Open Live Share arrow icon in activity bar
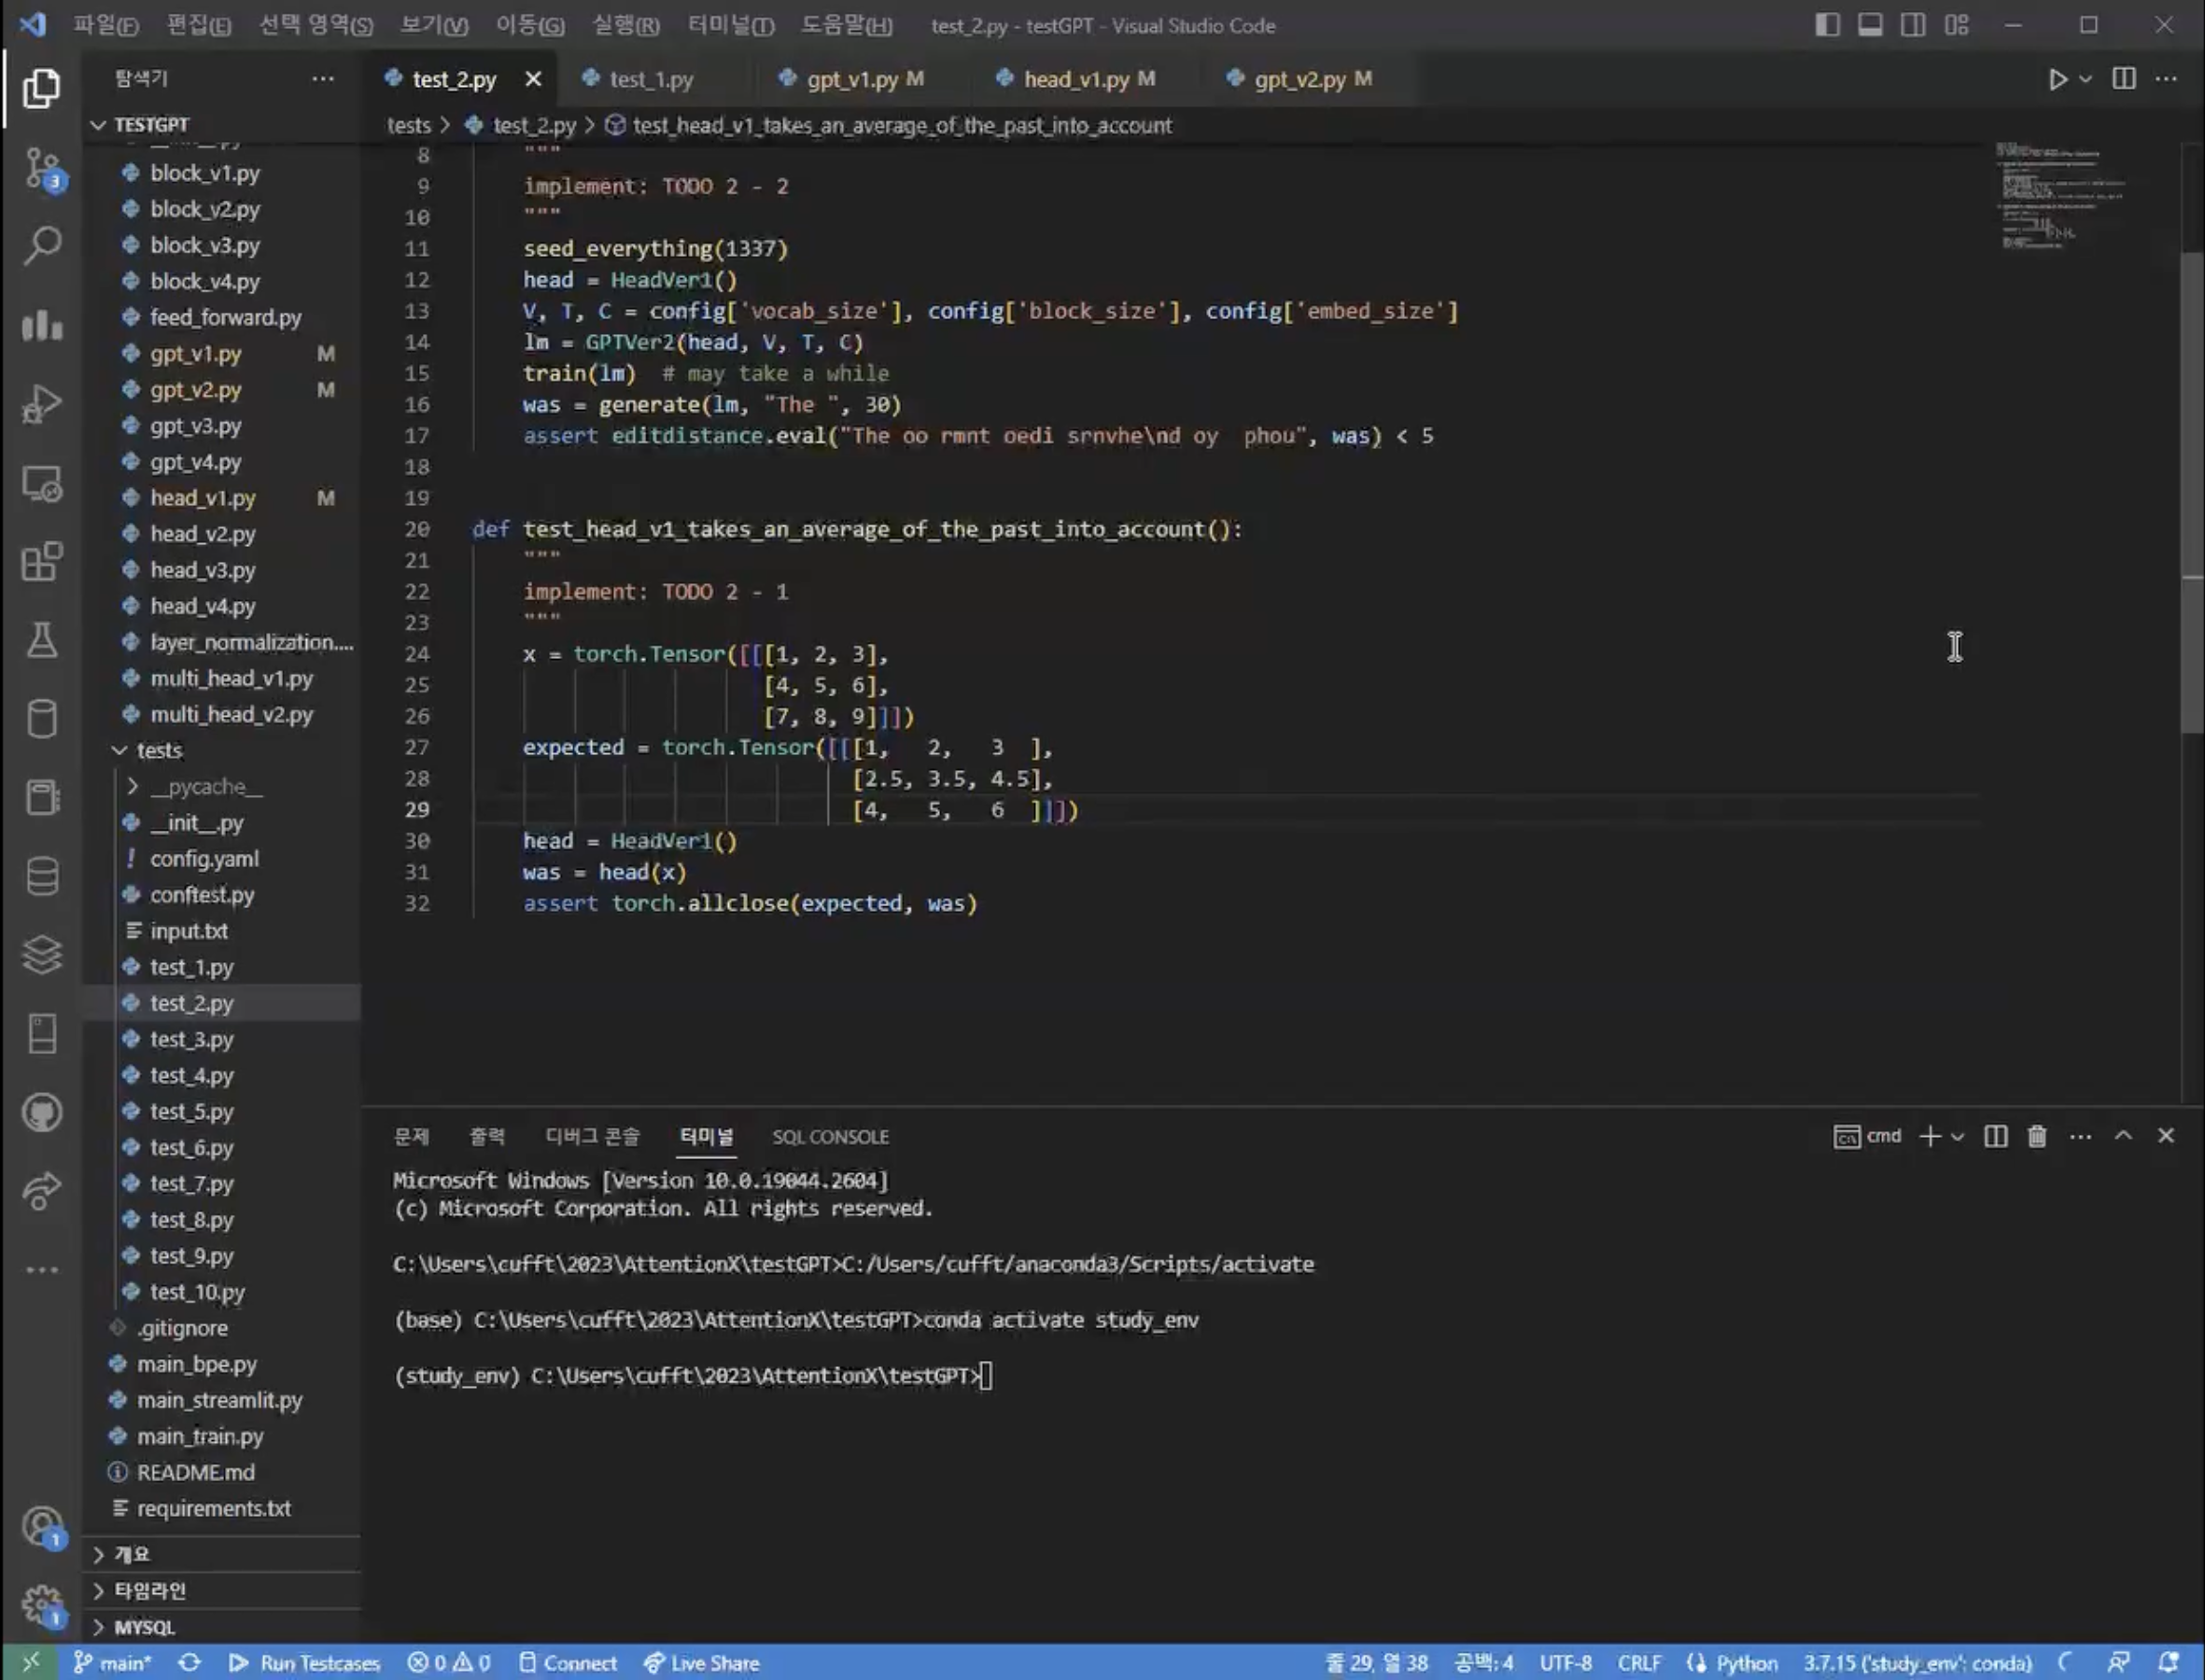The image size is (2205, 1680). tap(41, 1190)
